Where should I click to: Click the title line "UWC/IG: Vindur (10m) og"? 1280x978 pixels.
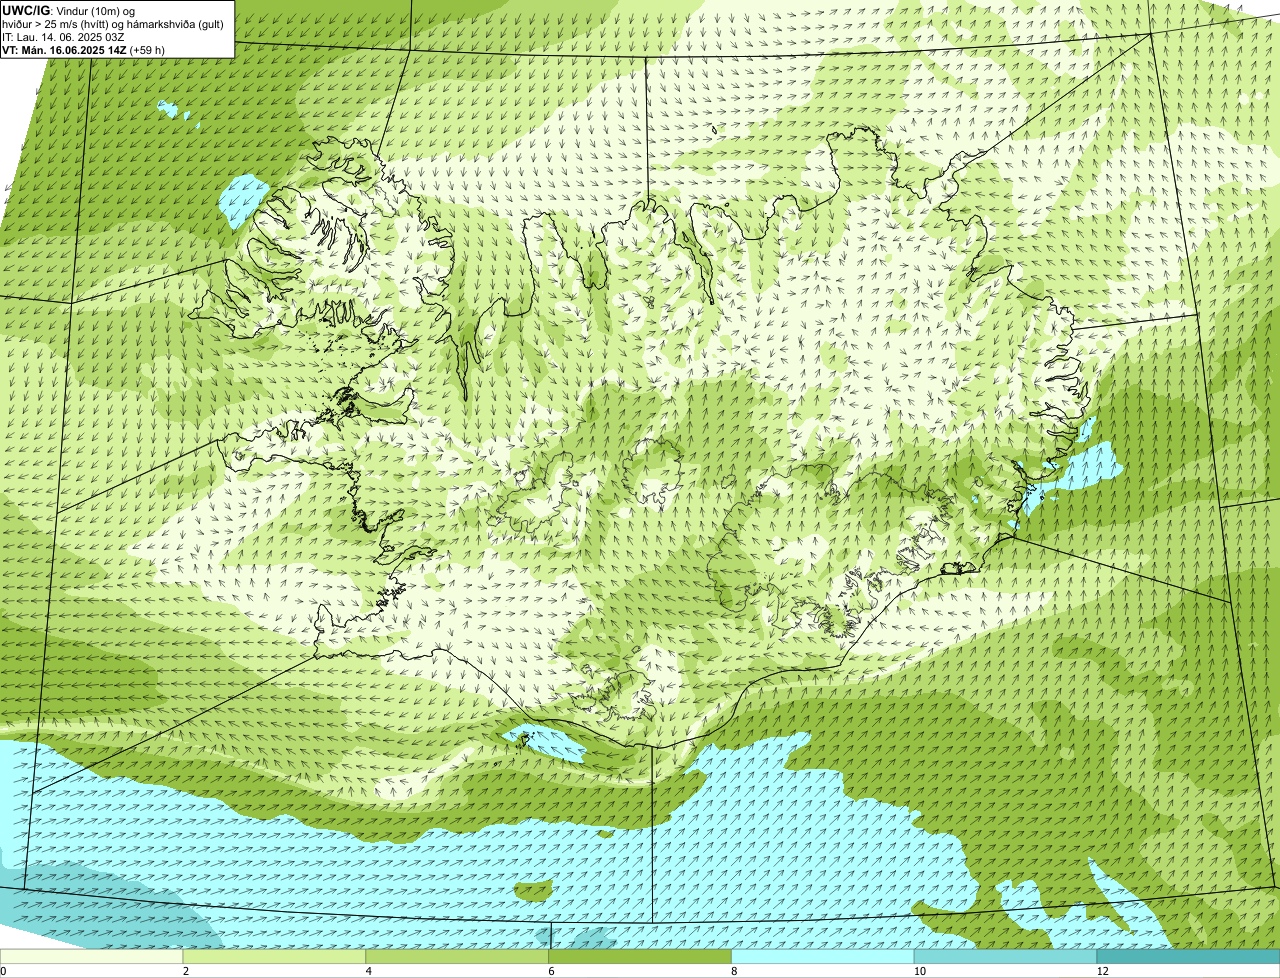pyautogui.click(x=69, y=11)
